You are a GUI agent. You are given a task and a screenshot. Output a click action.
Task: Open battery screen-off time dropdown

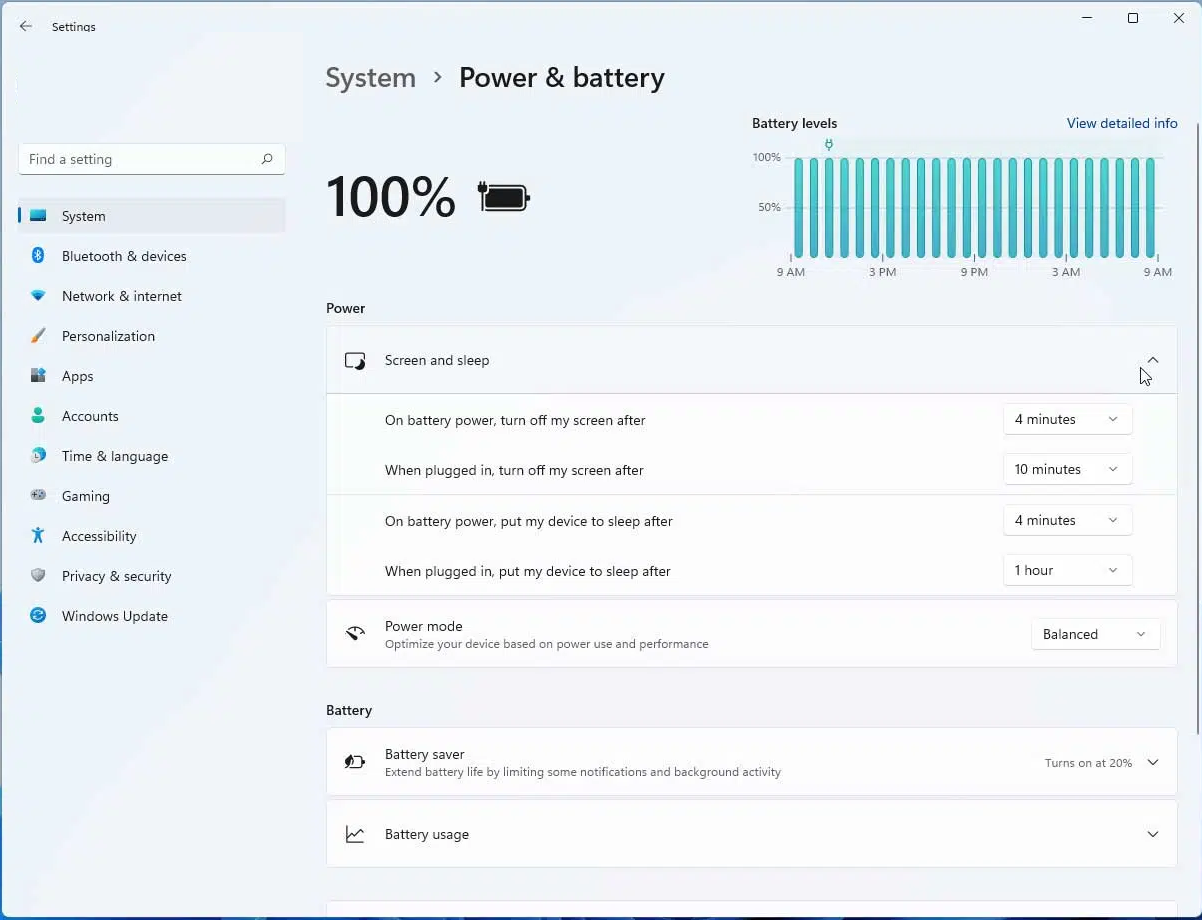(x=1067, y=420)
